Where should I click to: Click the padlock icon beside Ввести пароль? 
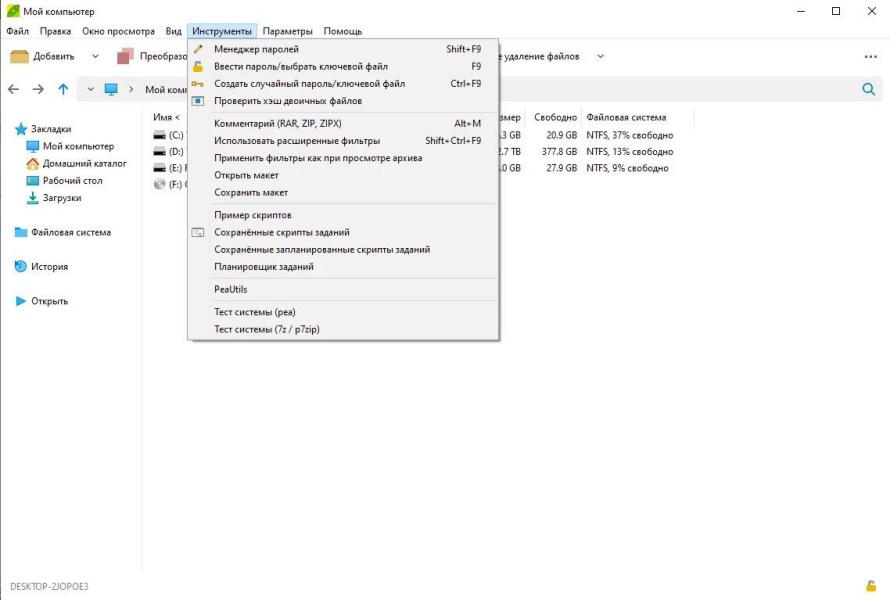198,66
